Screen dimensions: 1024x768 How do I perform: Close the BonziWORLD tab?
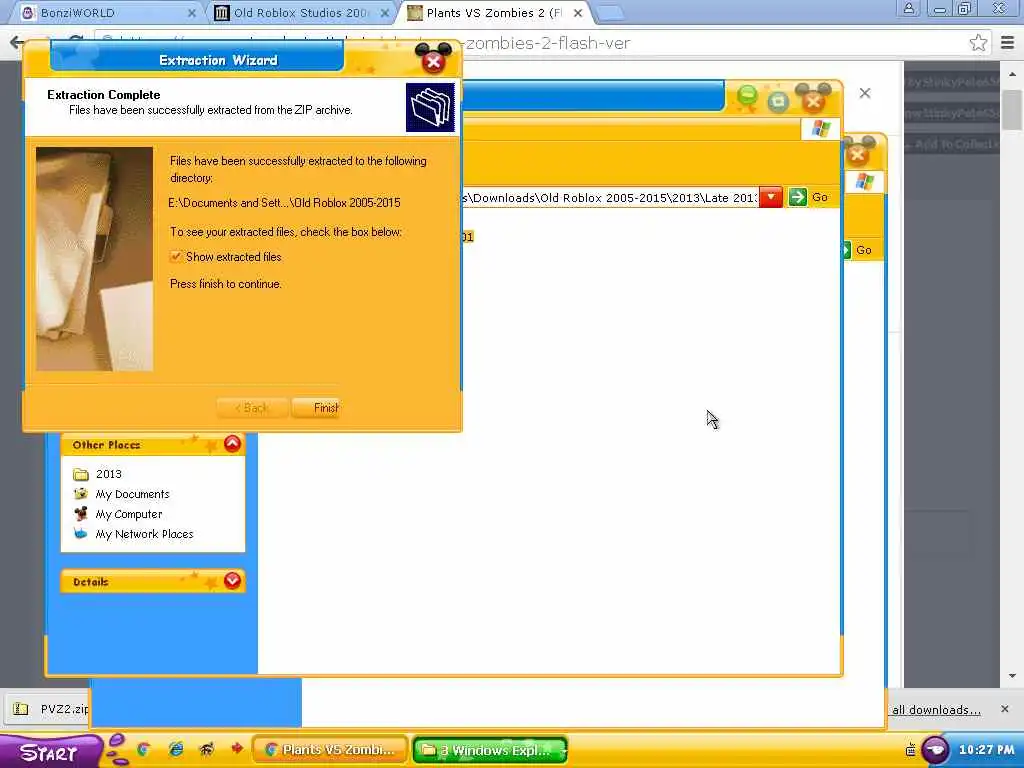tap(192, 12)
